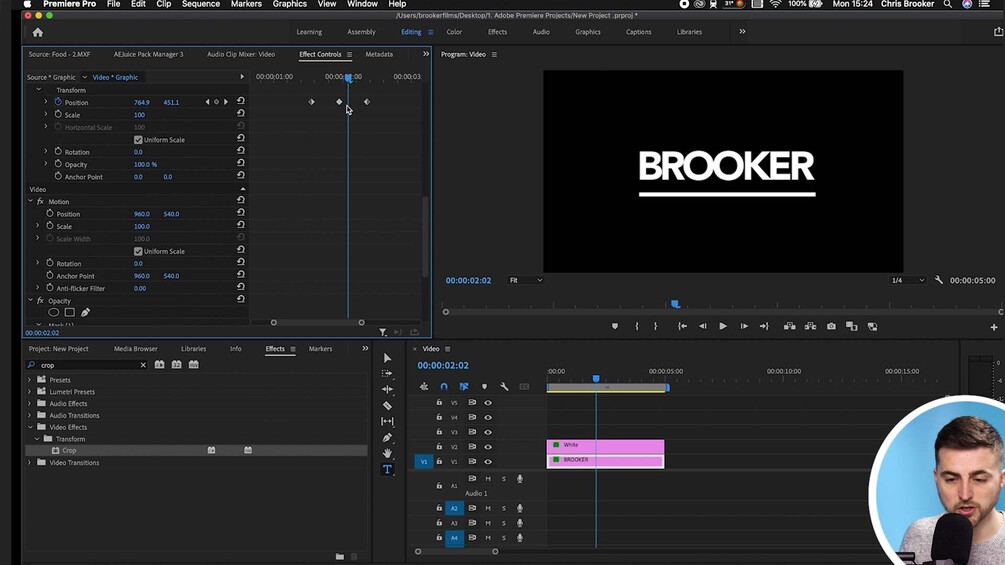Choose free draw bezier mask pen
The height and width of the screenshot is (565, 1005).
(85, 313)
